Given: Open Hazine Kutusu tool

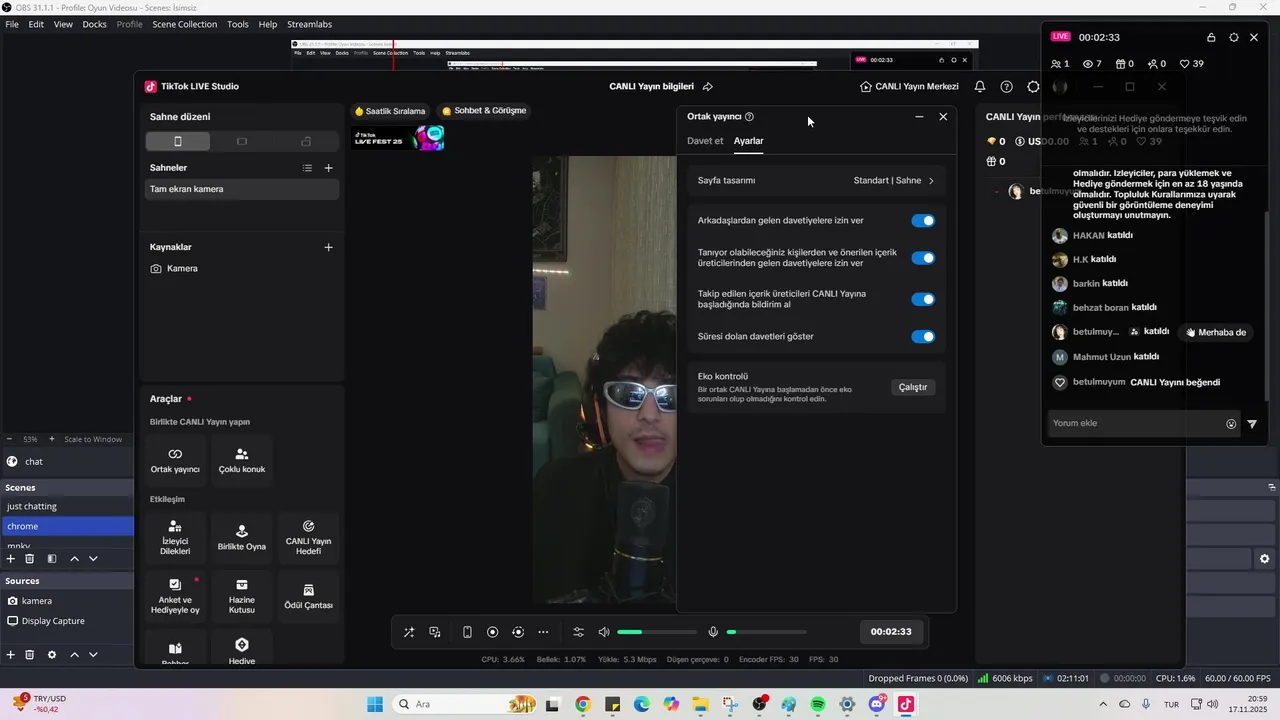Looking at the screenshot, I should point(242,596).
